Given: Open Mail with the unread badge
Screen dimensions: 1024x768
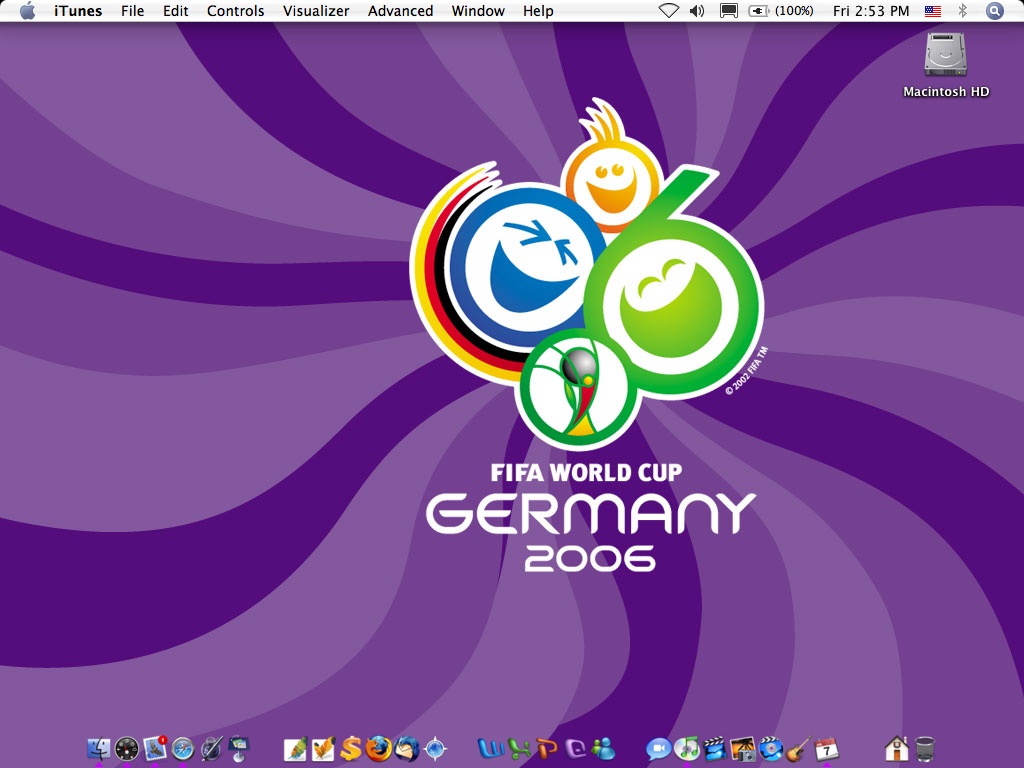Looking at the screenshot, I should pos(155,748).
